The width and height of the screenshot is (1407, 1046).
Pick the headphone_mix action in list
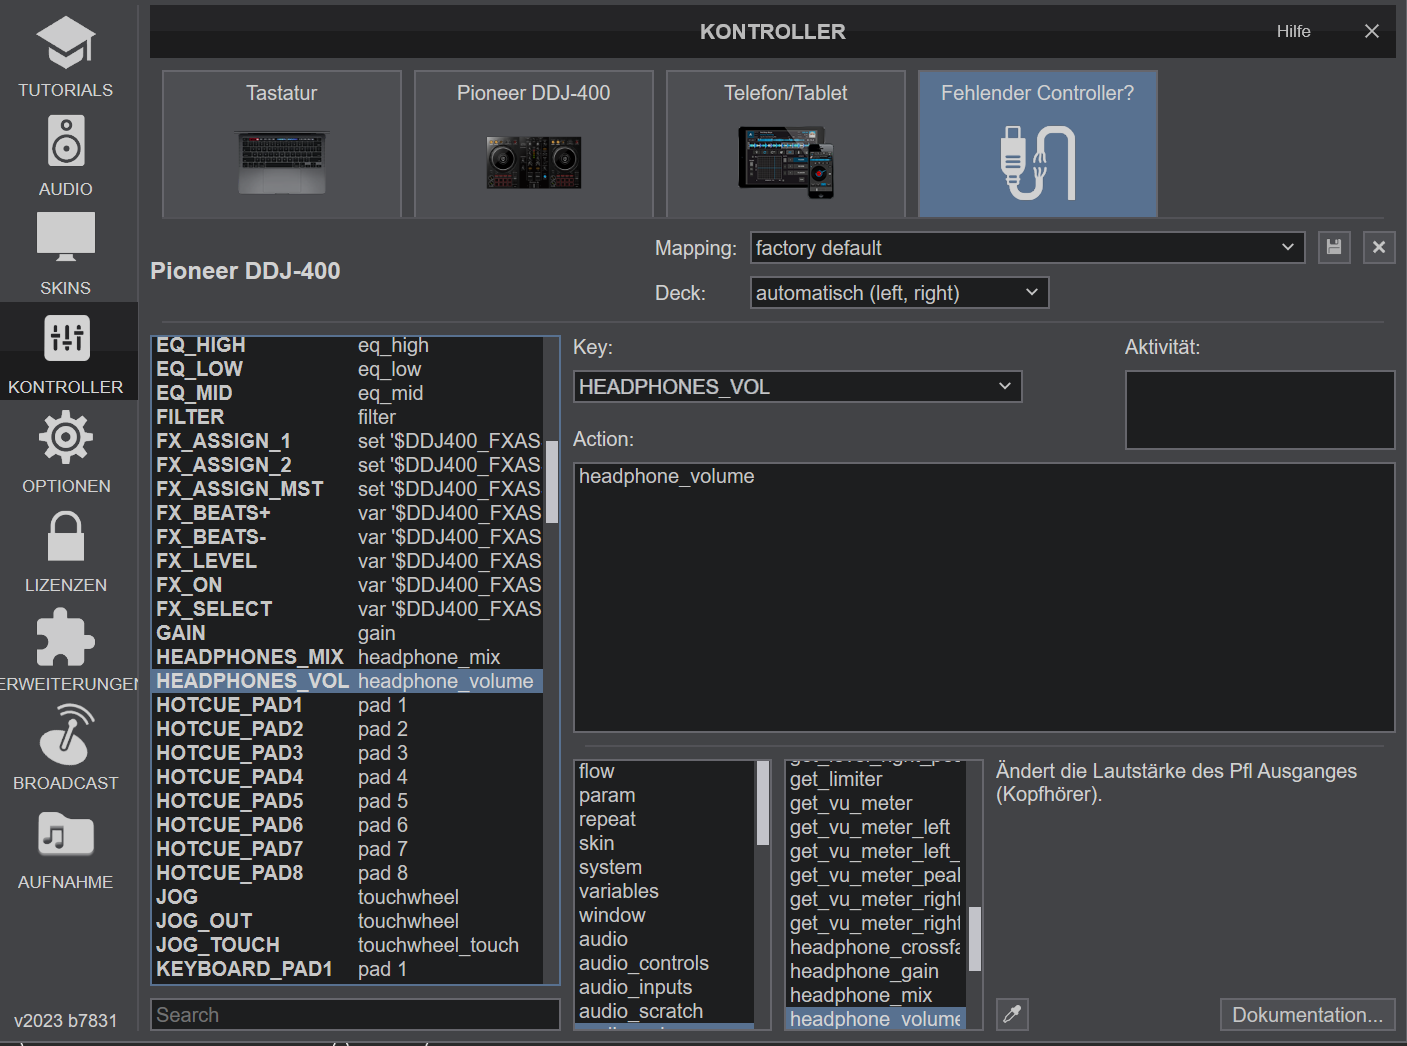coord(876,995)
